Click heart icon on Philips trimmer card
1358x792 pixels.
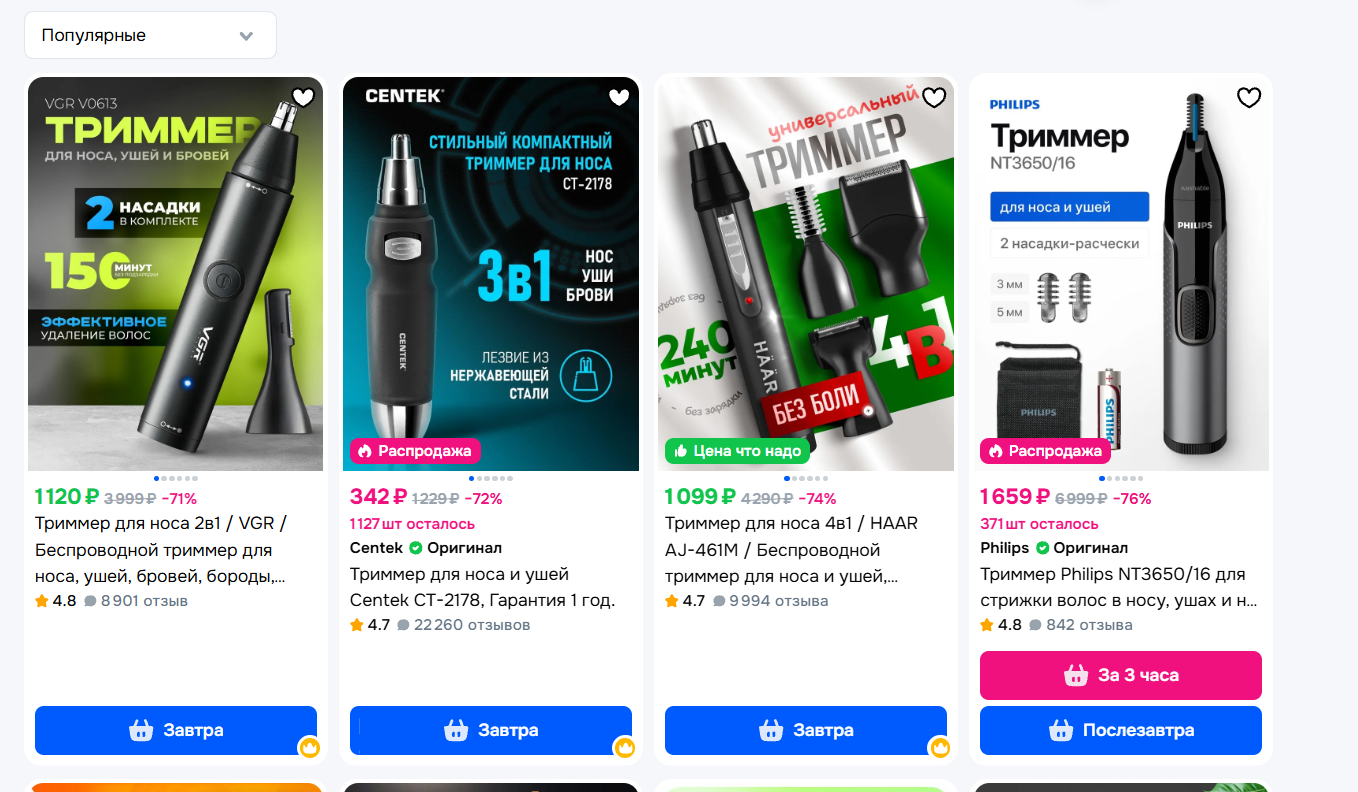click(x=1249, y=97)
